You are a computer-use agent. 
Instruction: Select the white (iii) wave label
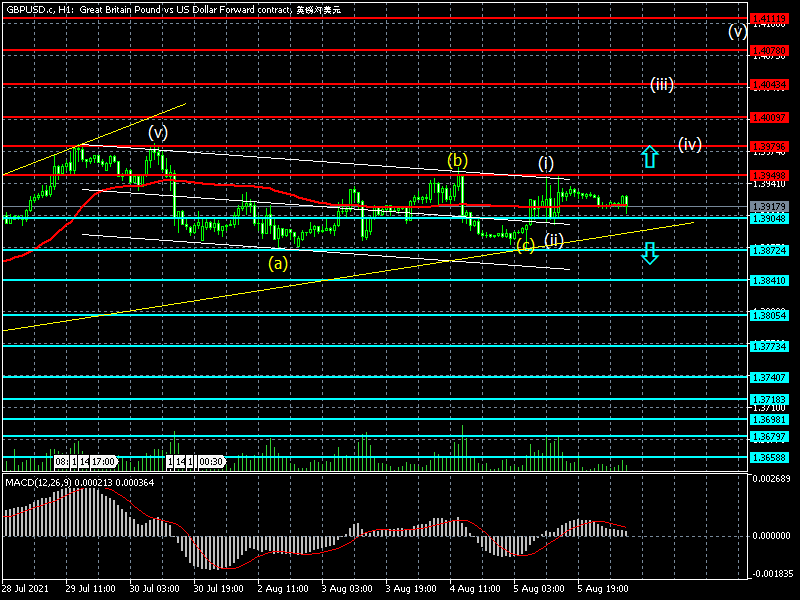[x=662, y=84]
